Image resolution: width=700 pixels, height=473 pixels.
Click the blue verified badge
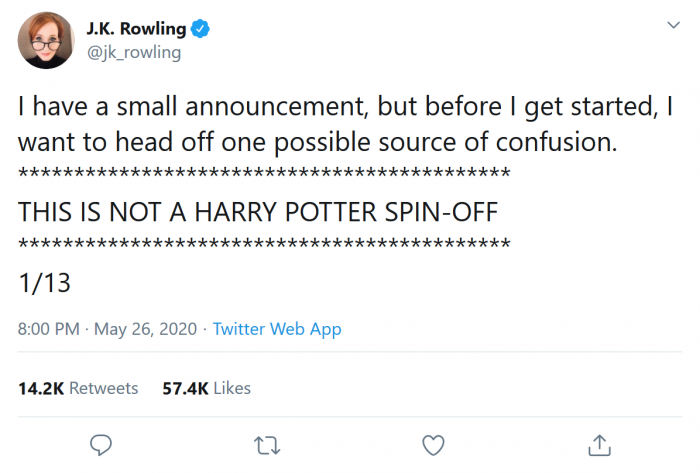[201, 30]
